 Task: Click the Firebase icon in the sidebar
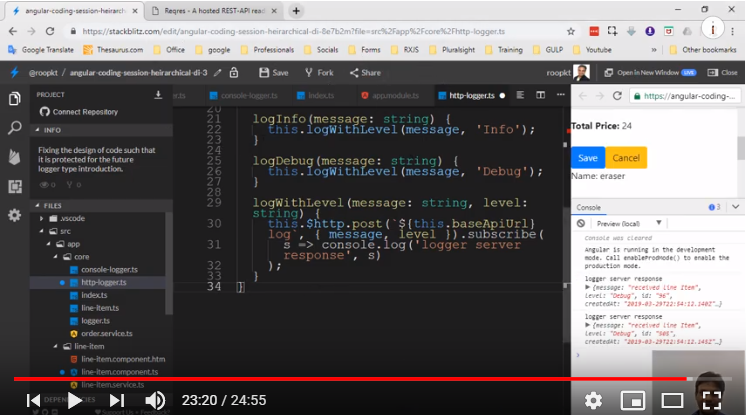click(x=14, y=157)
